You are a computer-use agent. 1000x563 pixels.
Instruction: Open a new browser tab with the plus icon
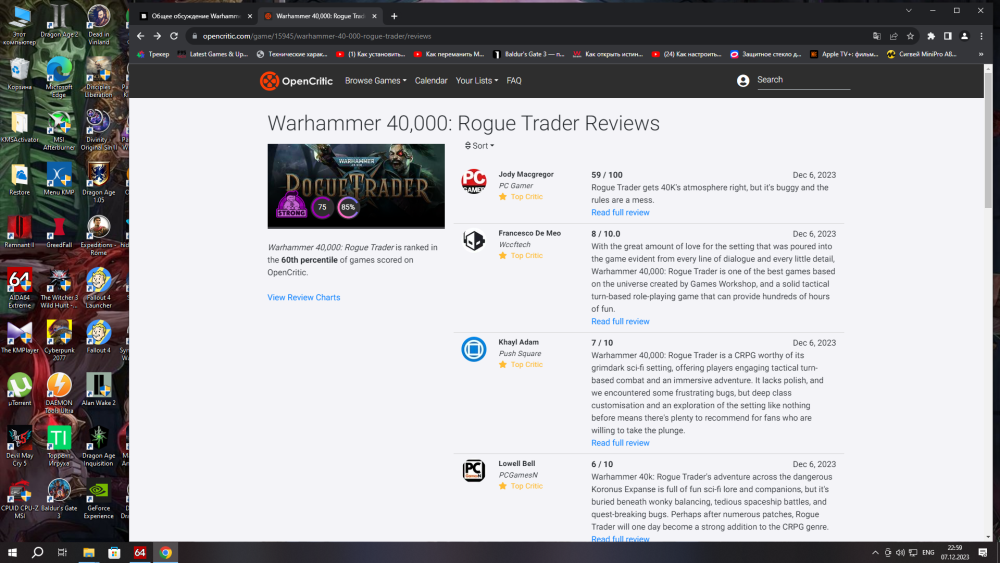pos(394,16)
